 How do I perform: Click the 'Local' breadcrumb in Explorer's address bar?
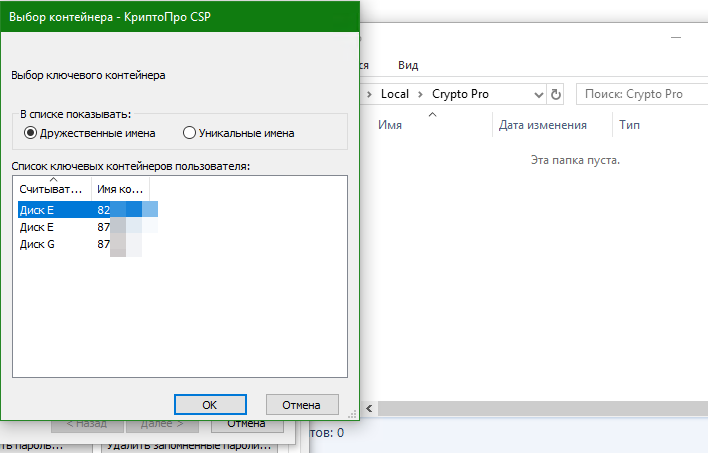coord(395,94)
